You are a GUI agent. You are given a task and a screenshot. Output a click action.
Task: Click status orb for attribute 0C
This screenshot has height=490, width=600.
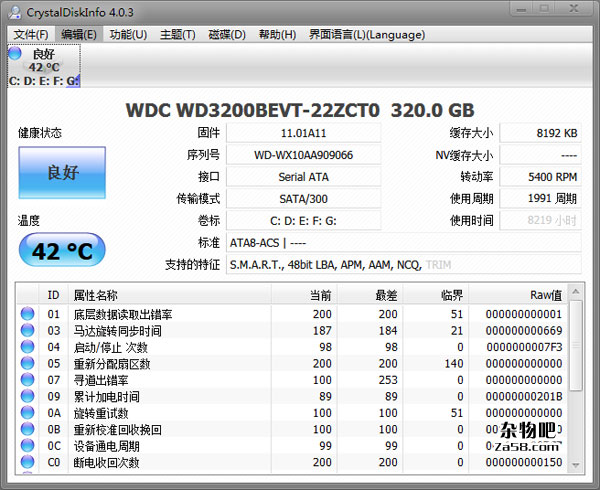(28, 445)
